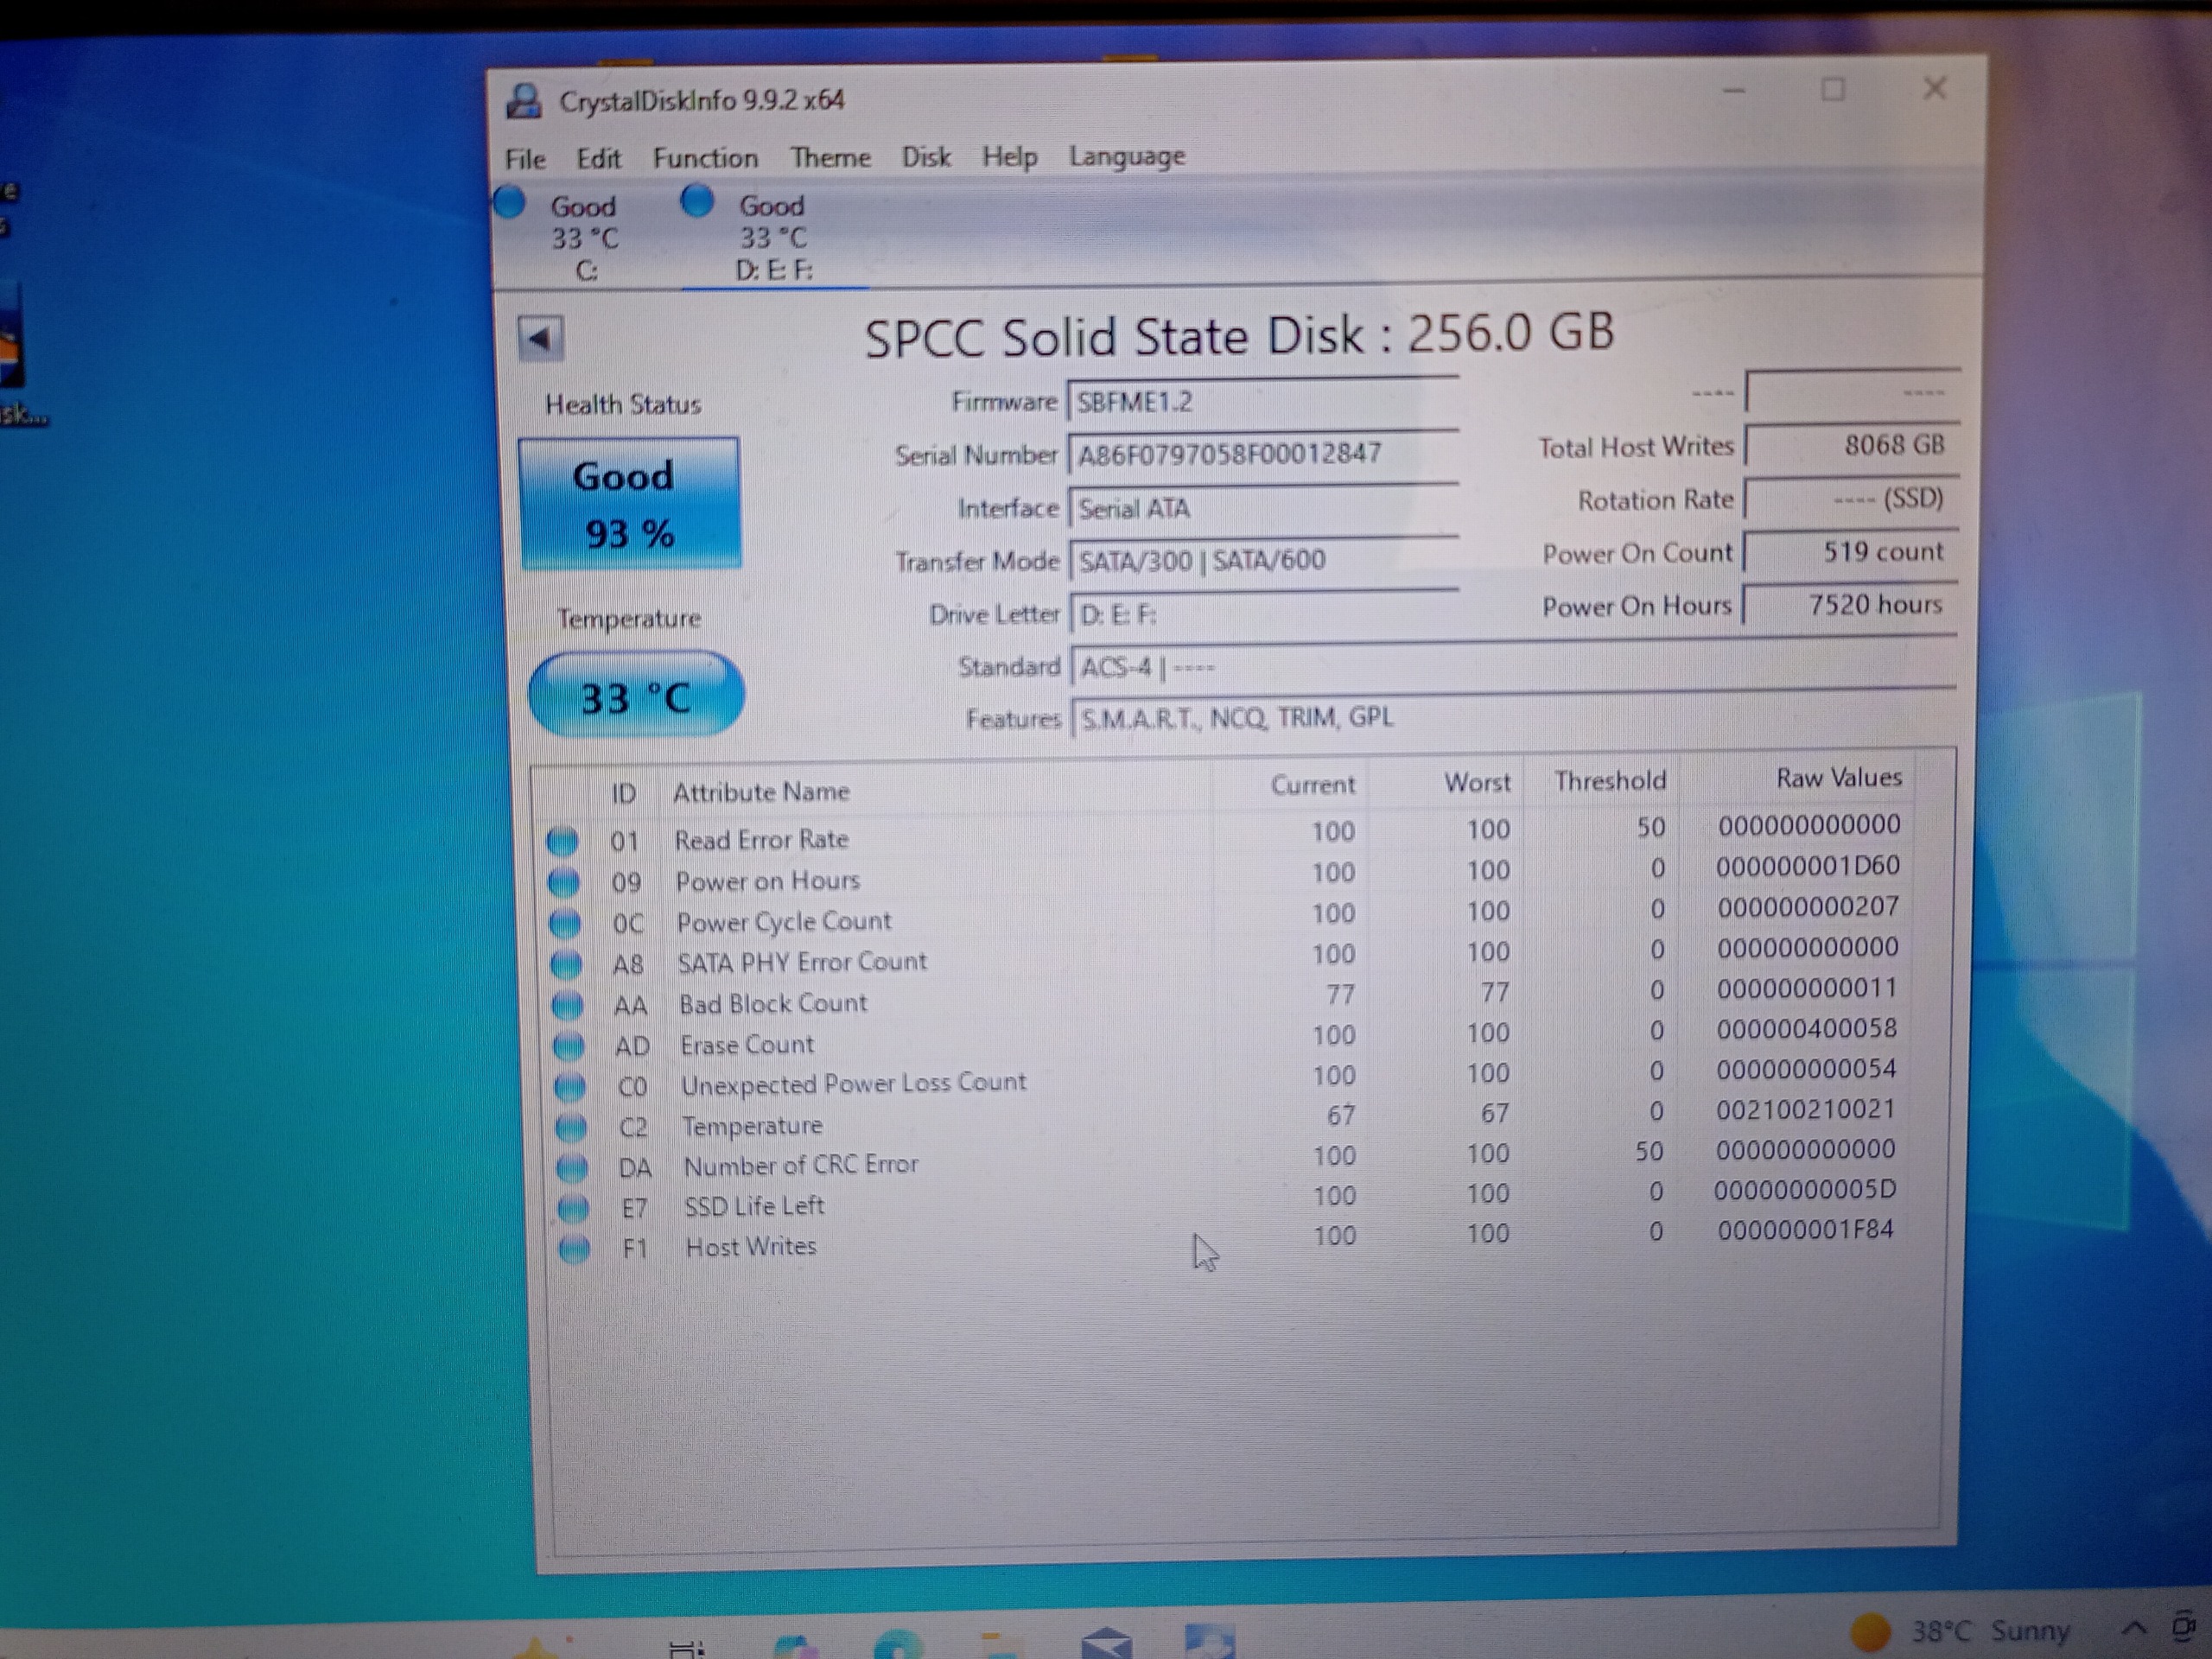Image resolution: width=2212 pixels, height=1659 pixels.
Task: Click the Attribute Name column header
Action: click(x=761, y=792)
